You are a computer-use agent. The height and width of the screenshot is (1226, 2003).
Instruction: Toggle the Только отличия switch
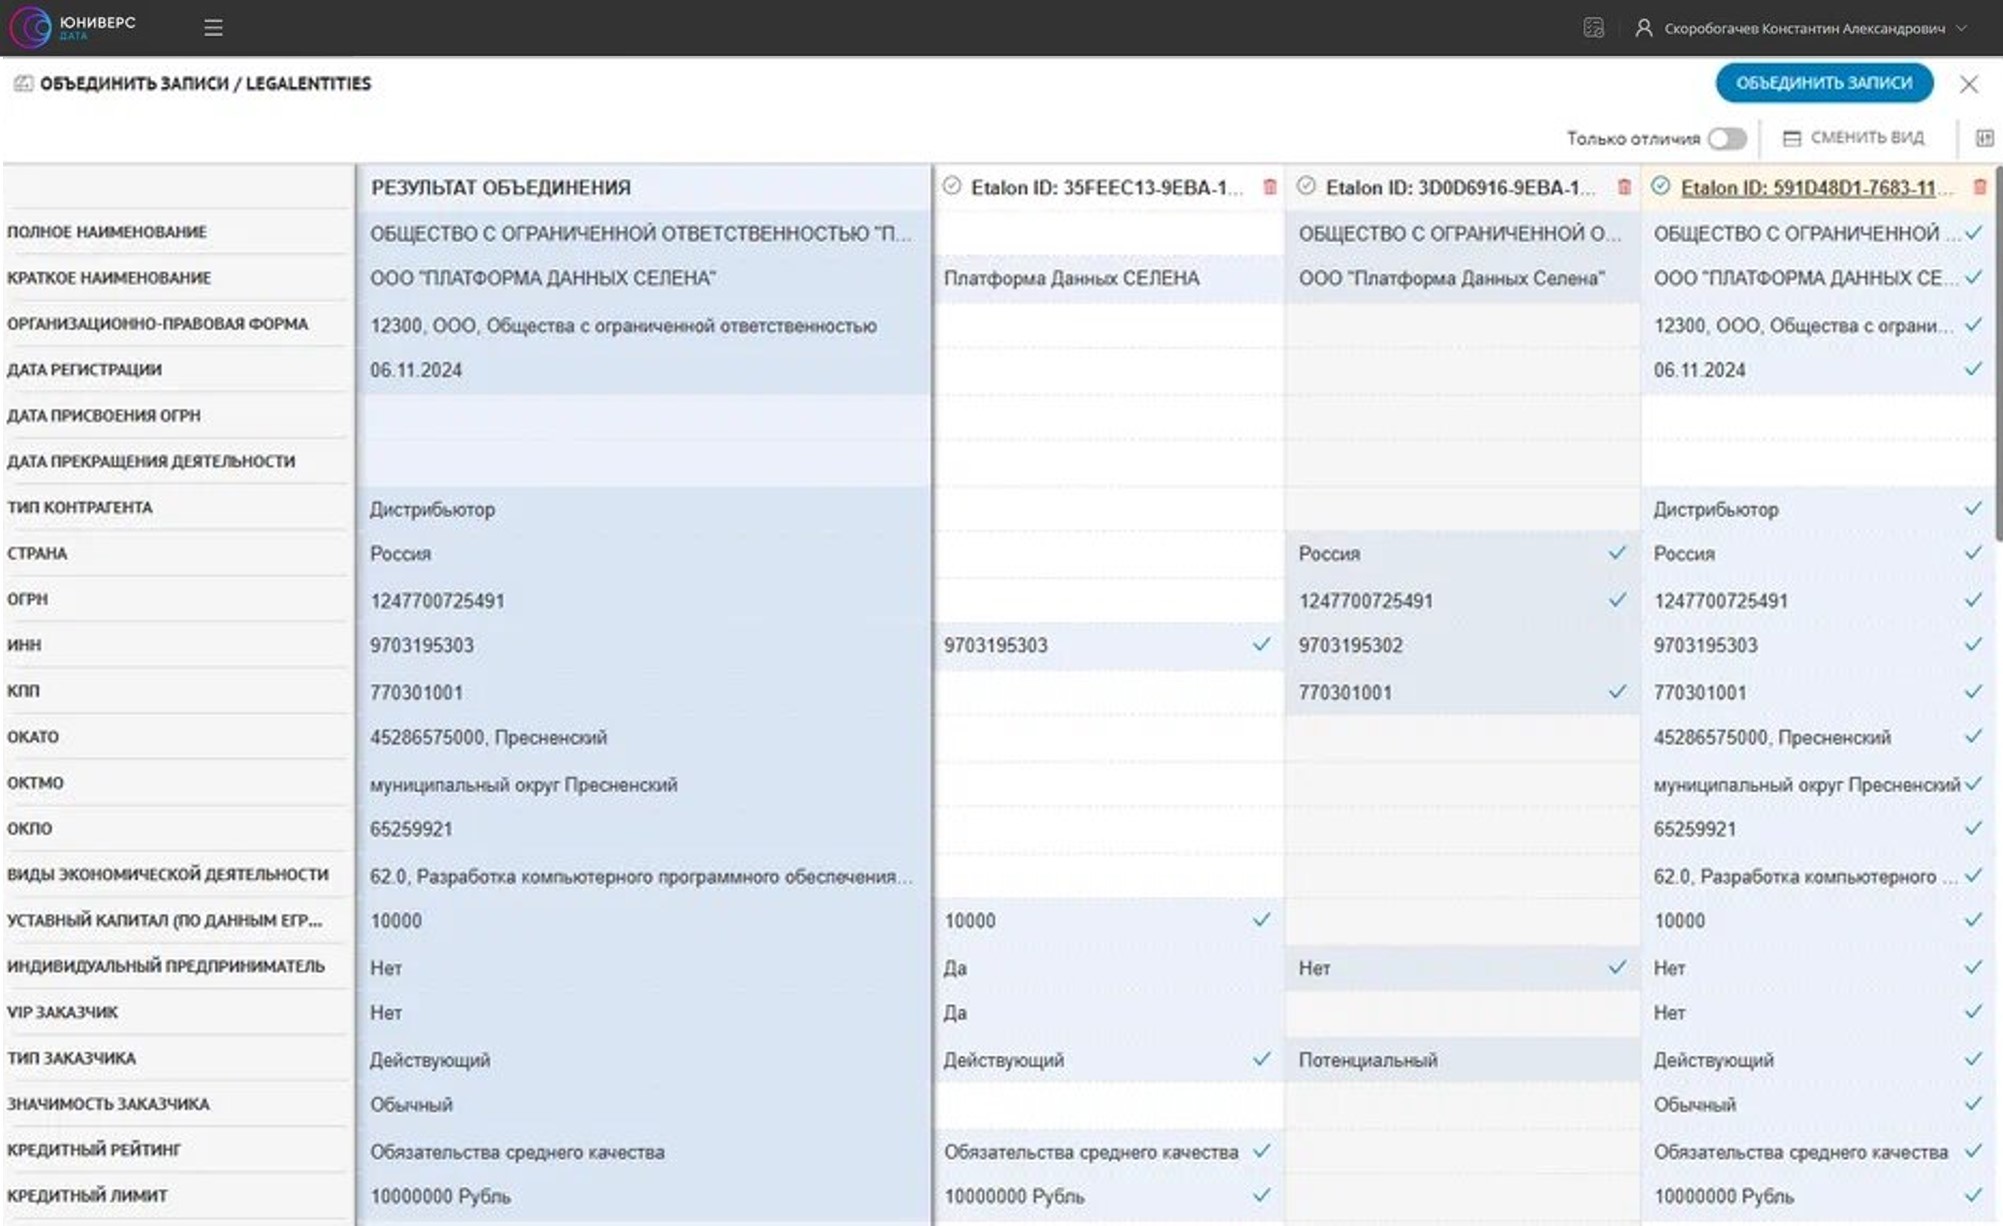(x=1726, y=138)
